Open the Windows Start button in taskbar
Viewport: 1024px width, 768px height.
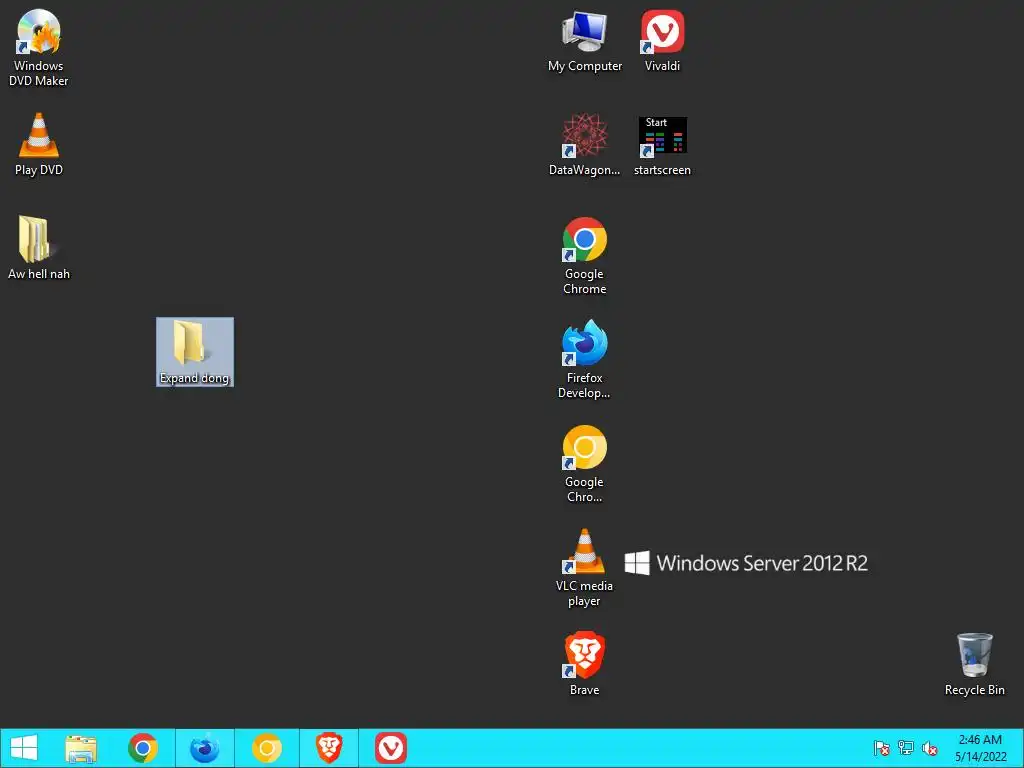[x=24, y=748]
